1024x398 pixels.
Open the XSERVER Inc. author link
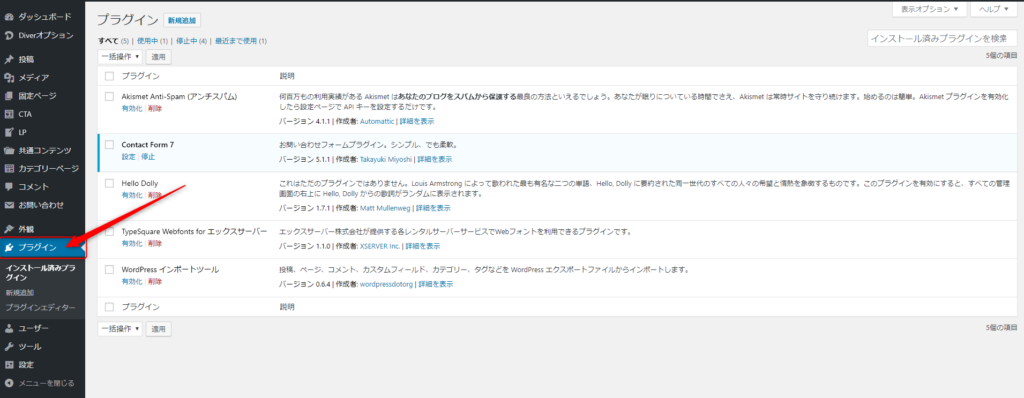[380, 246]
